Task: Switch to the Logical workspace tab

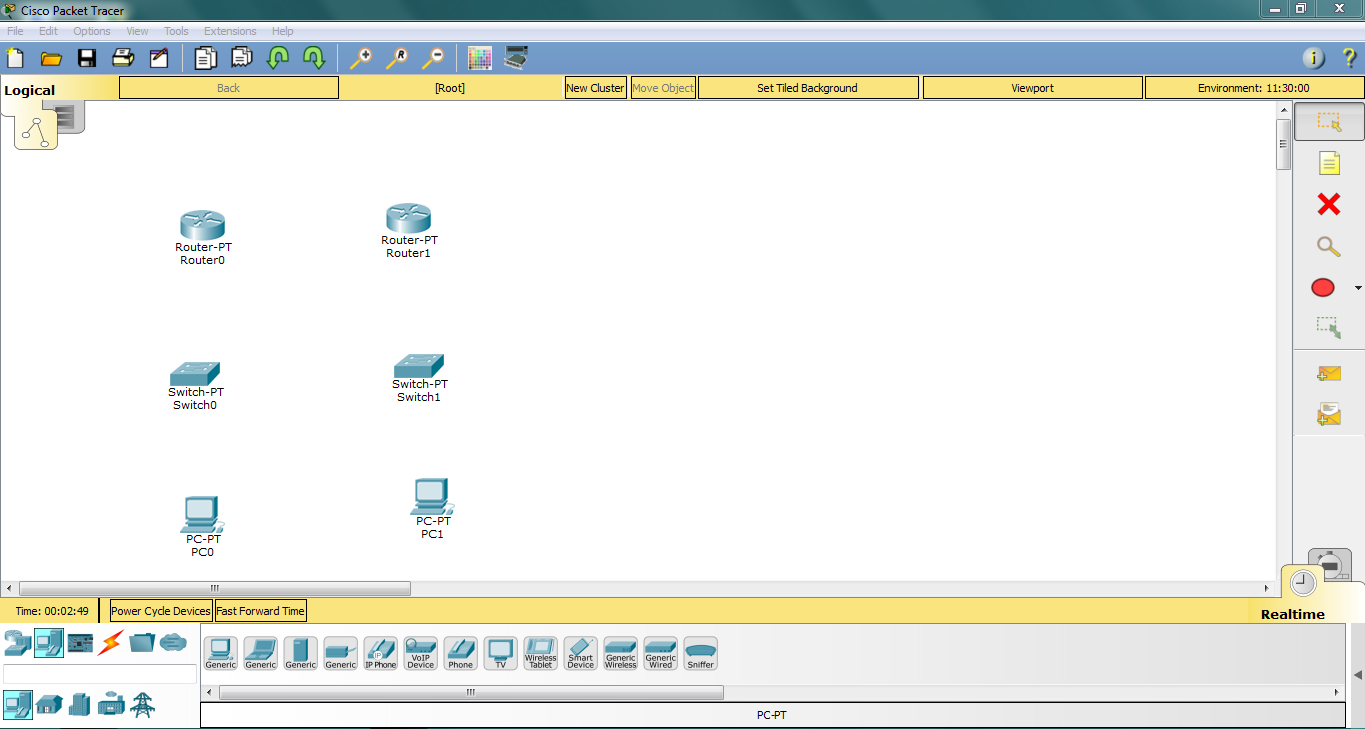Action: point(30,89)
